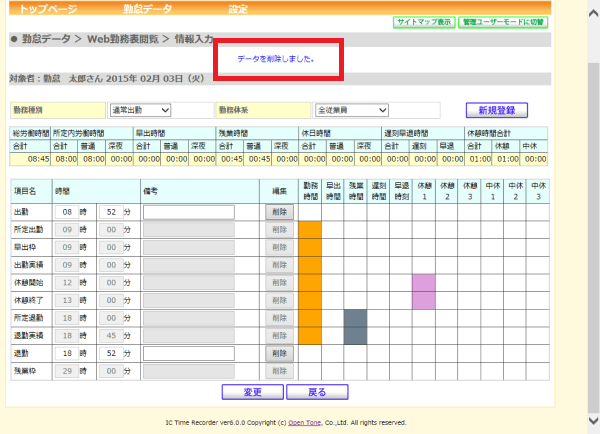600x434 pixels.
Task: Click the scrollbar up arrow
Action: (x=593, y=13)
